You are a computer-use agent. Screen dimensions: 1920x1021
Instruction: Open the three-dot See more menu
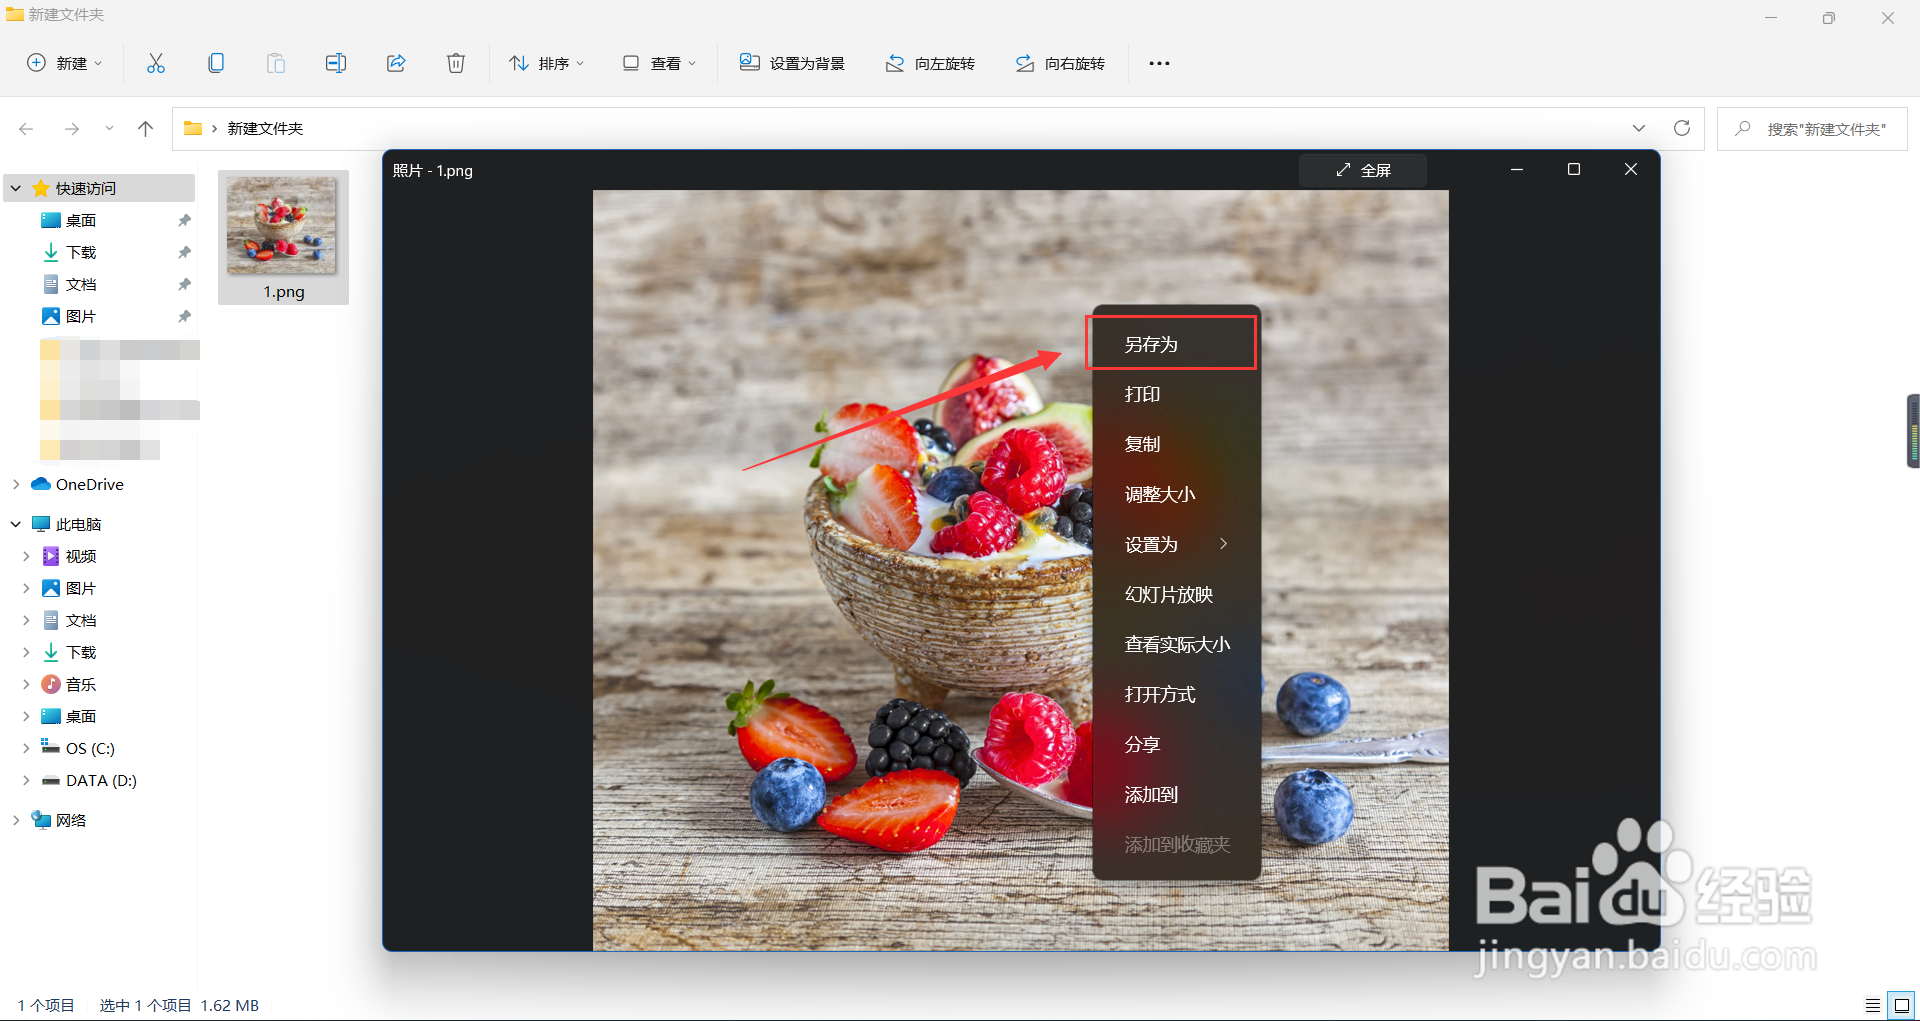[x=1159, y=63]
